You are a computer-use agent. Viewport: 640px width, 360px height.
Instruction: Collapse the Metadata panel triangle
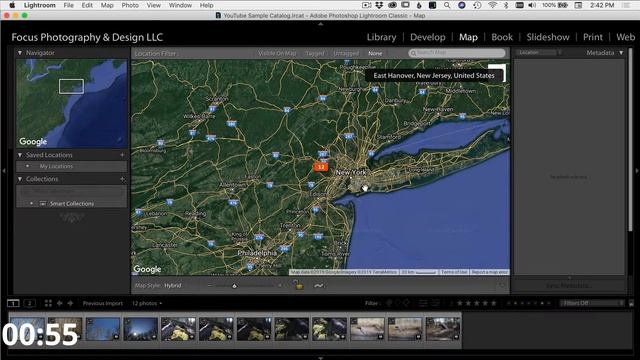(621, 53)
